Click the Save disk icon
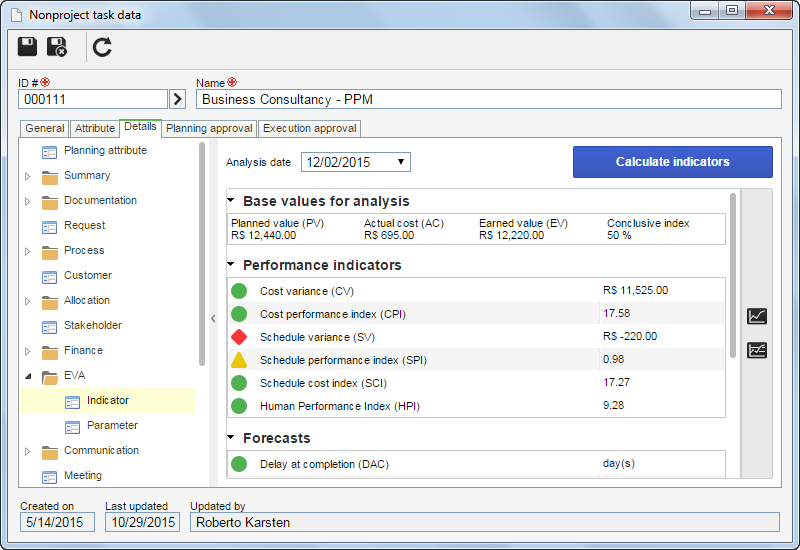 [x=28, y=46]
